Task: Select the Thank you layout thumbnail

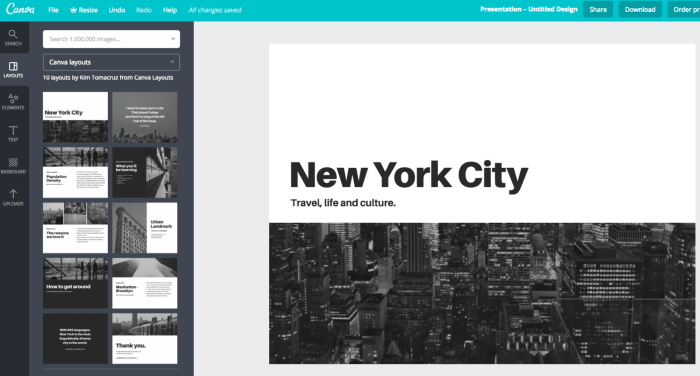Action: click(145, 338)
